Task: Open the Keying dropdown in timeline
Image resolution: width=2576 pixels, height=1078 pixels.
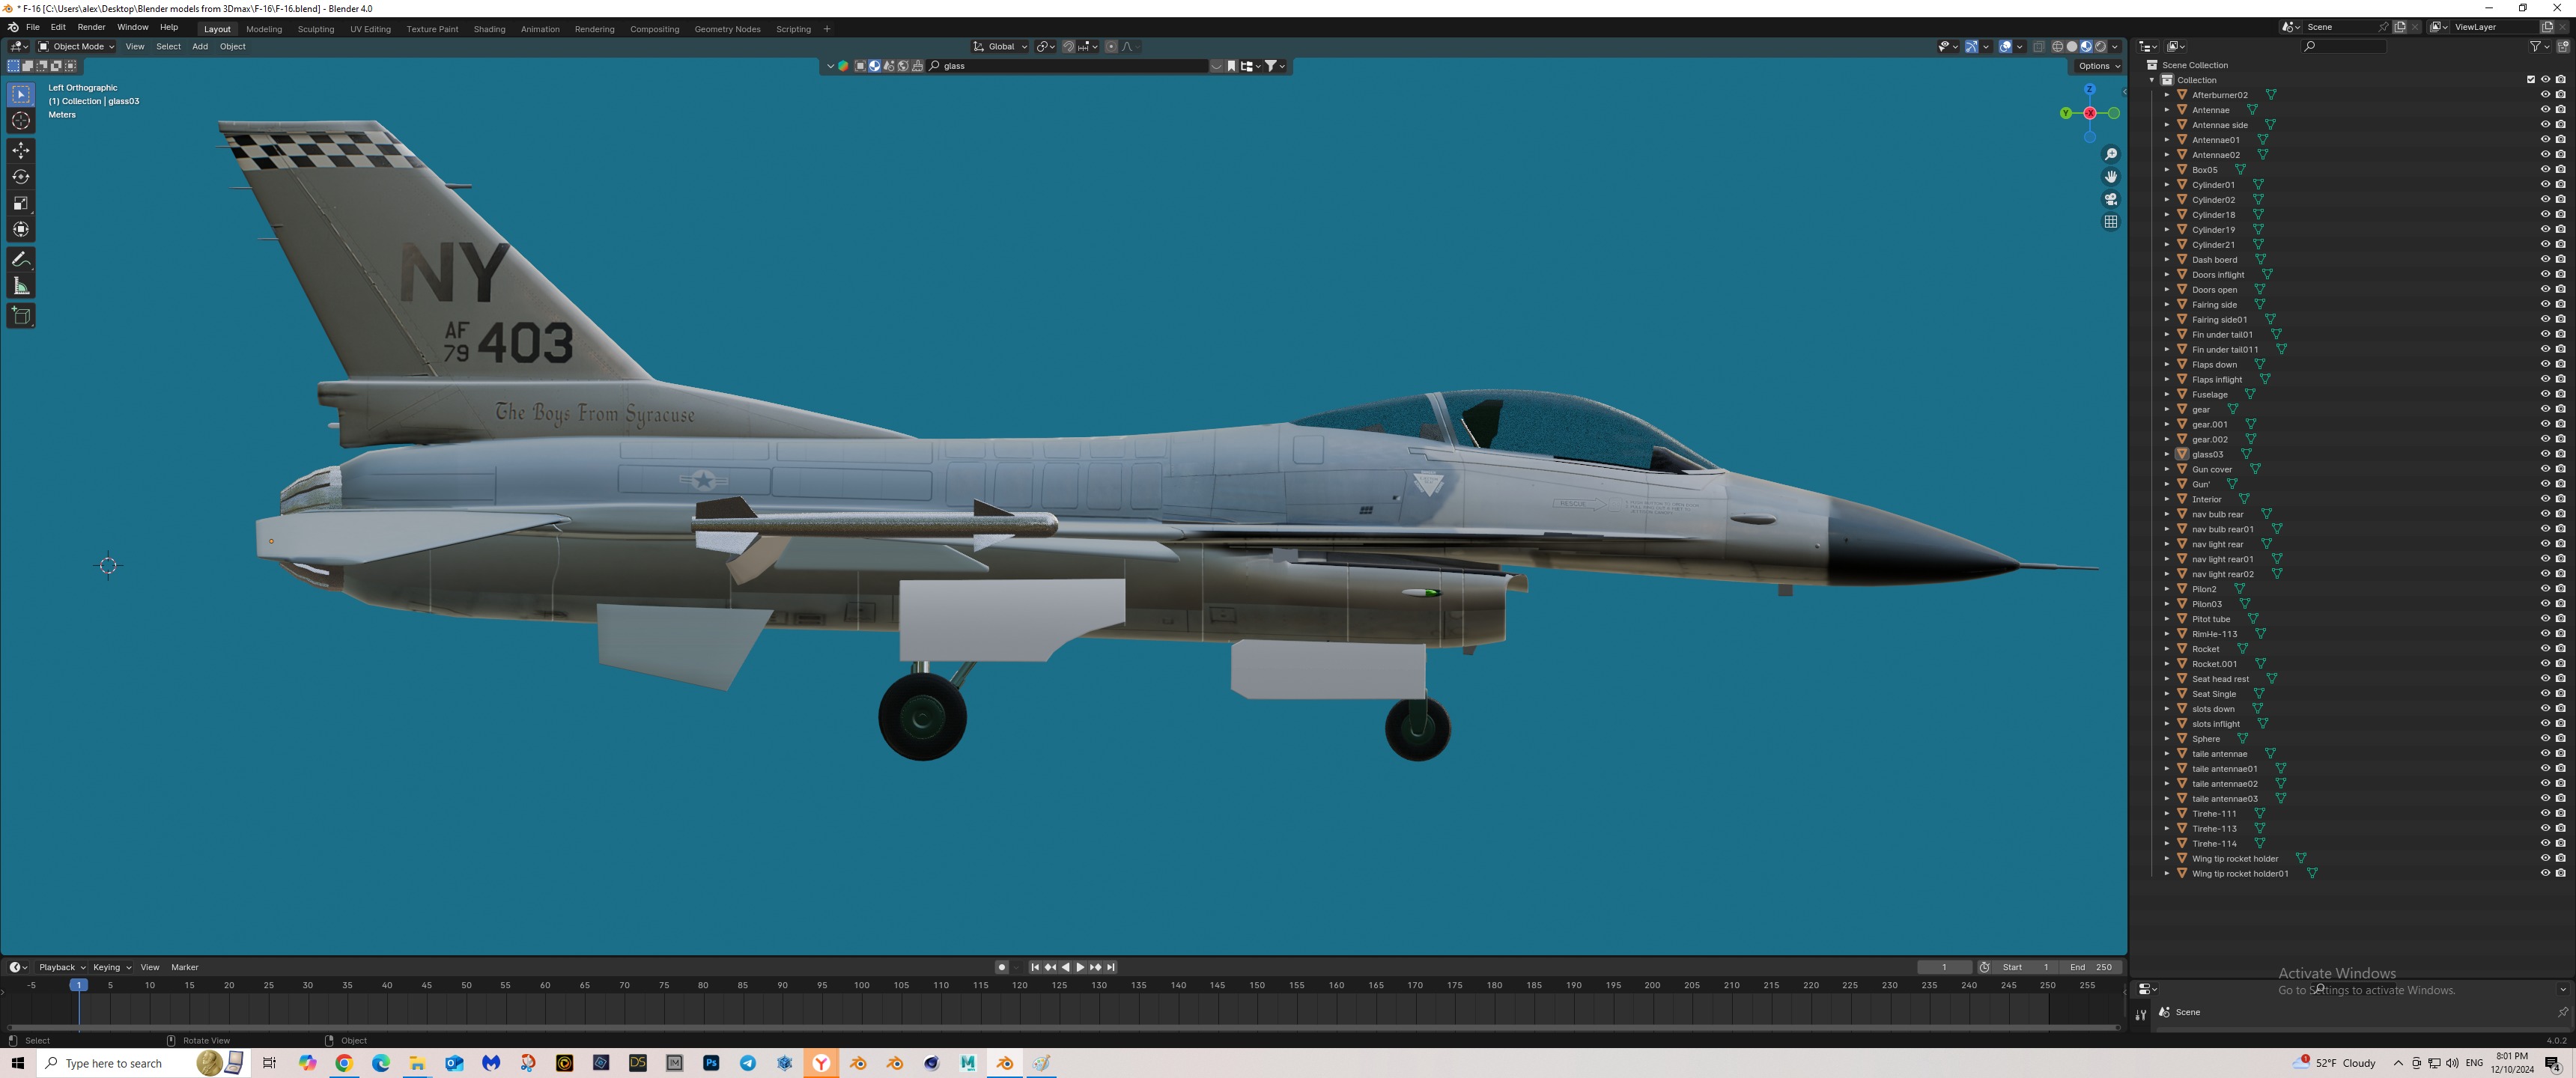Action: (111, 967)
